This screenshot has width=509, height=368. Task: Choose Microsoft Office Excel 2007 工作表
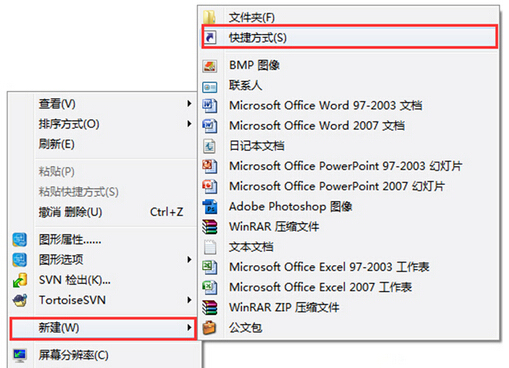pyautogui.click(x=349, y=287)
